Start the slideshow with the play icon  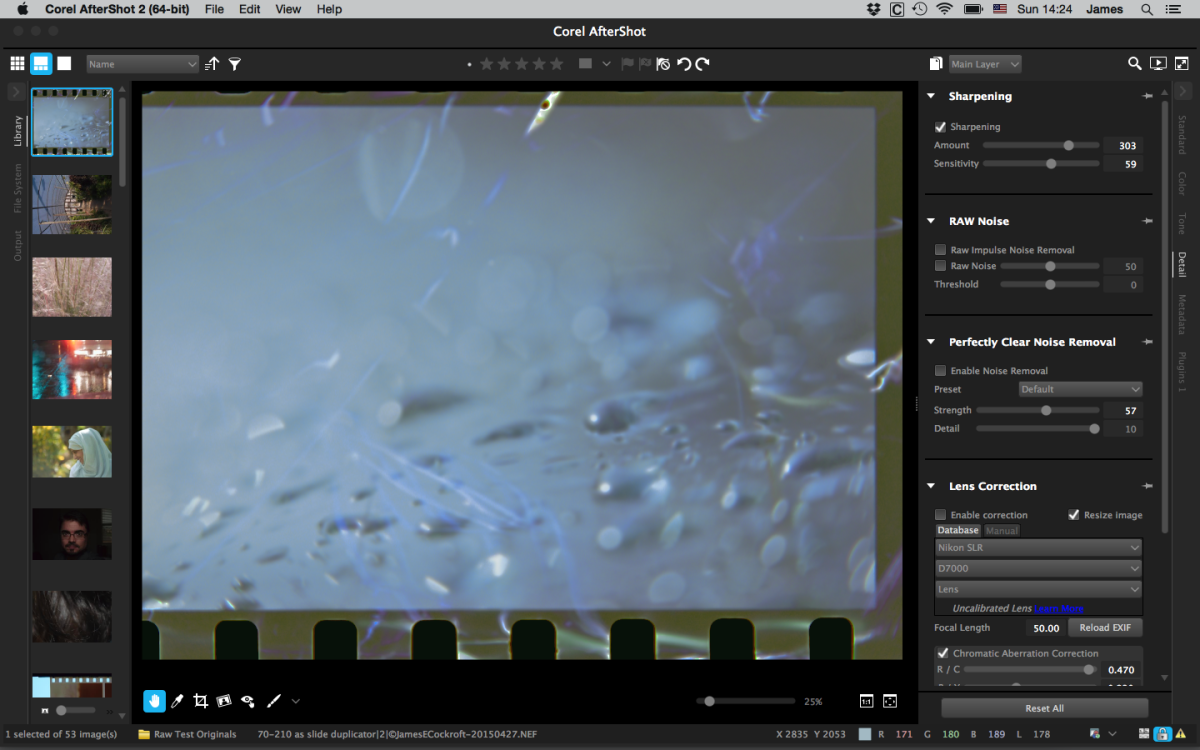[1158, 64]
